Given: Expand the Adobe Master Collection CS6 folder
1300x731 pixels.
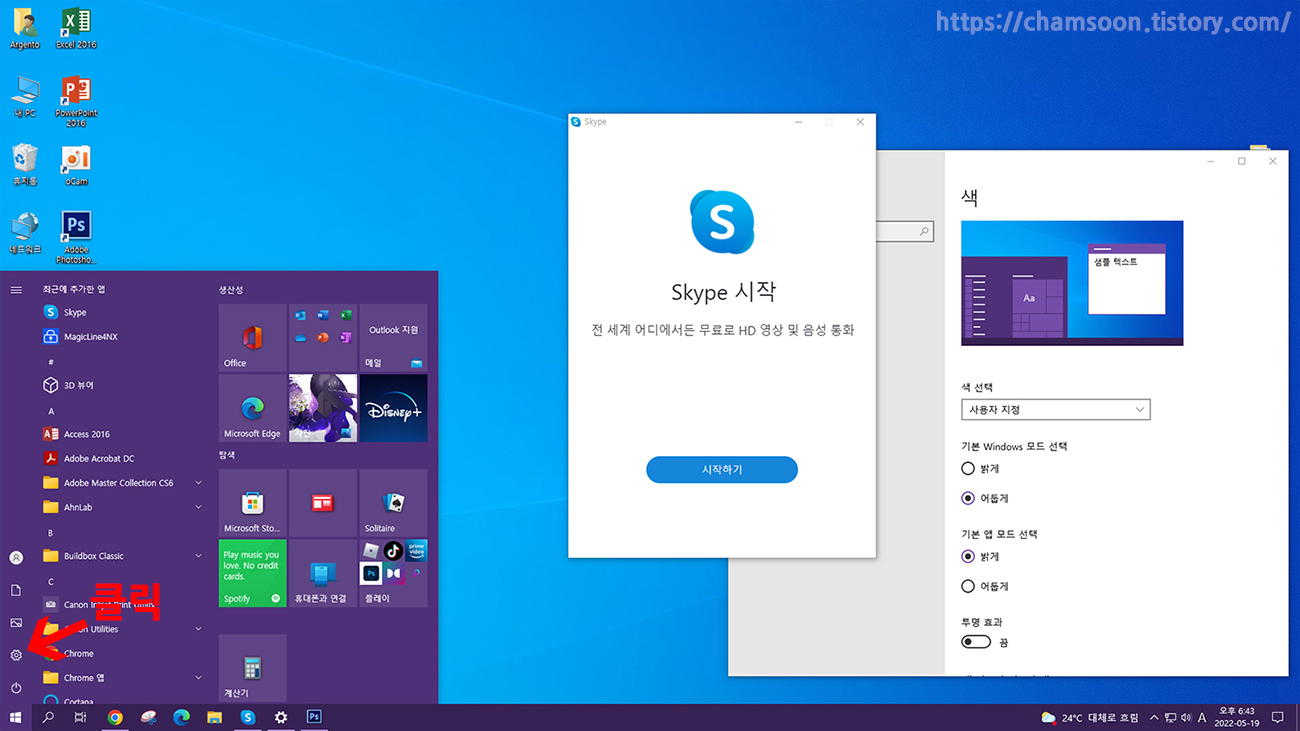Looking at the screenshot, I should [x=120, y=483].
